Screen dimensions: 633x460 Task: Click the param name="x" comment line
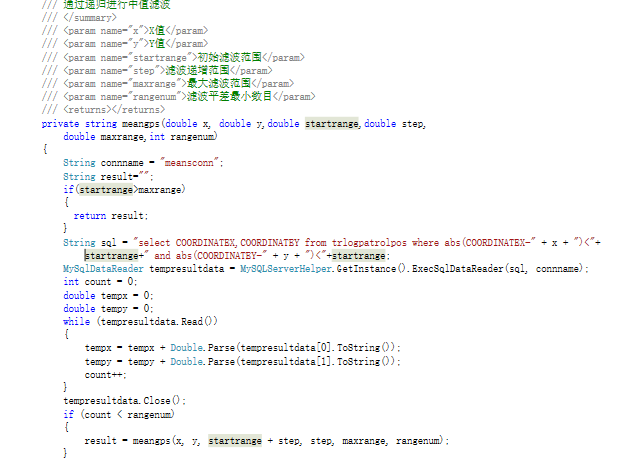tap(125, 31)
